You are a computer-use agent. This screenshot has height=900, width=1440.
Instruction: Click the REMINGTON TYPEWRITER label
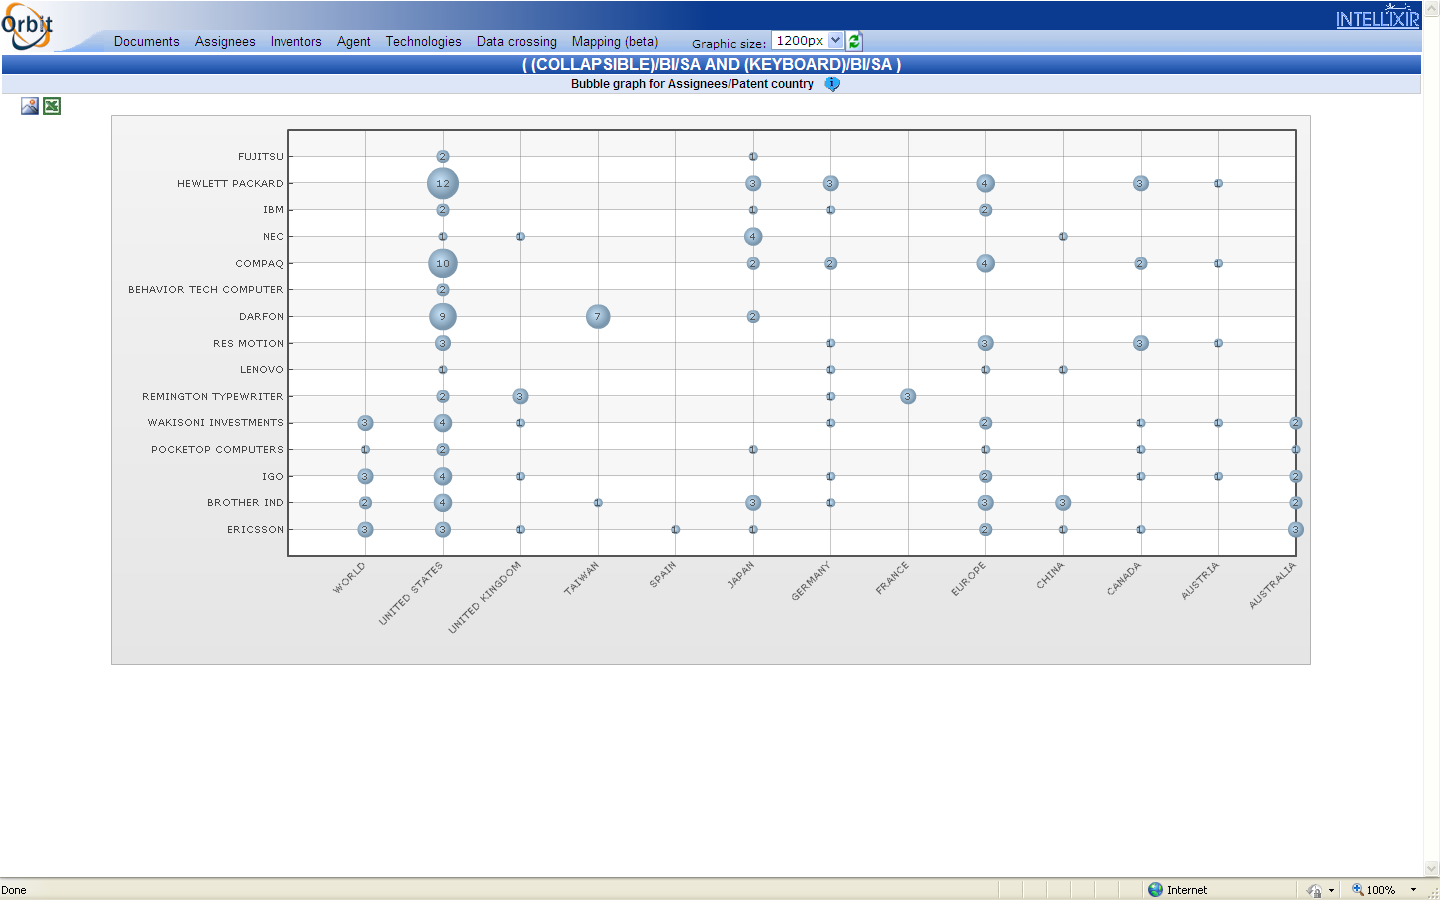[x=213, y=397]
